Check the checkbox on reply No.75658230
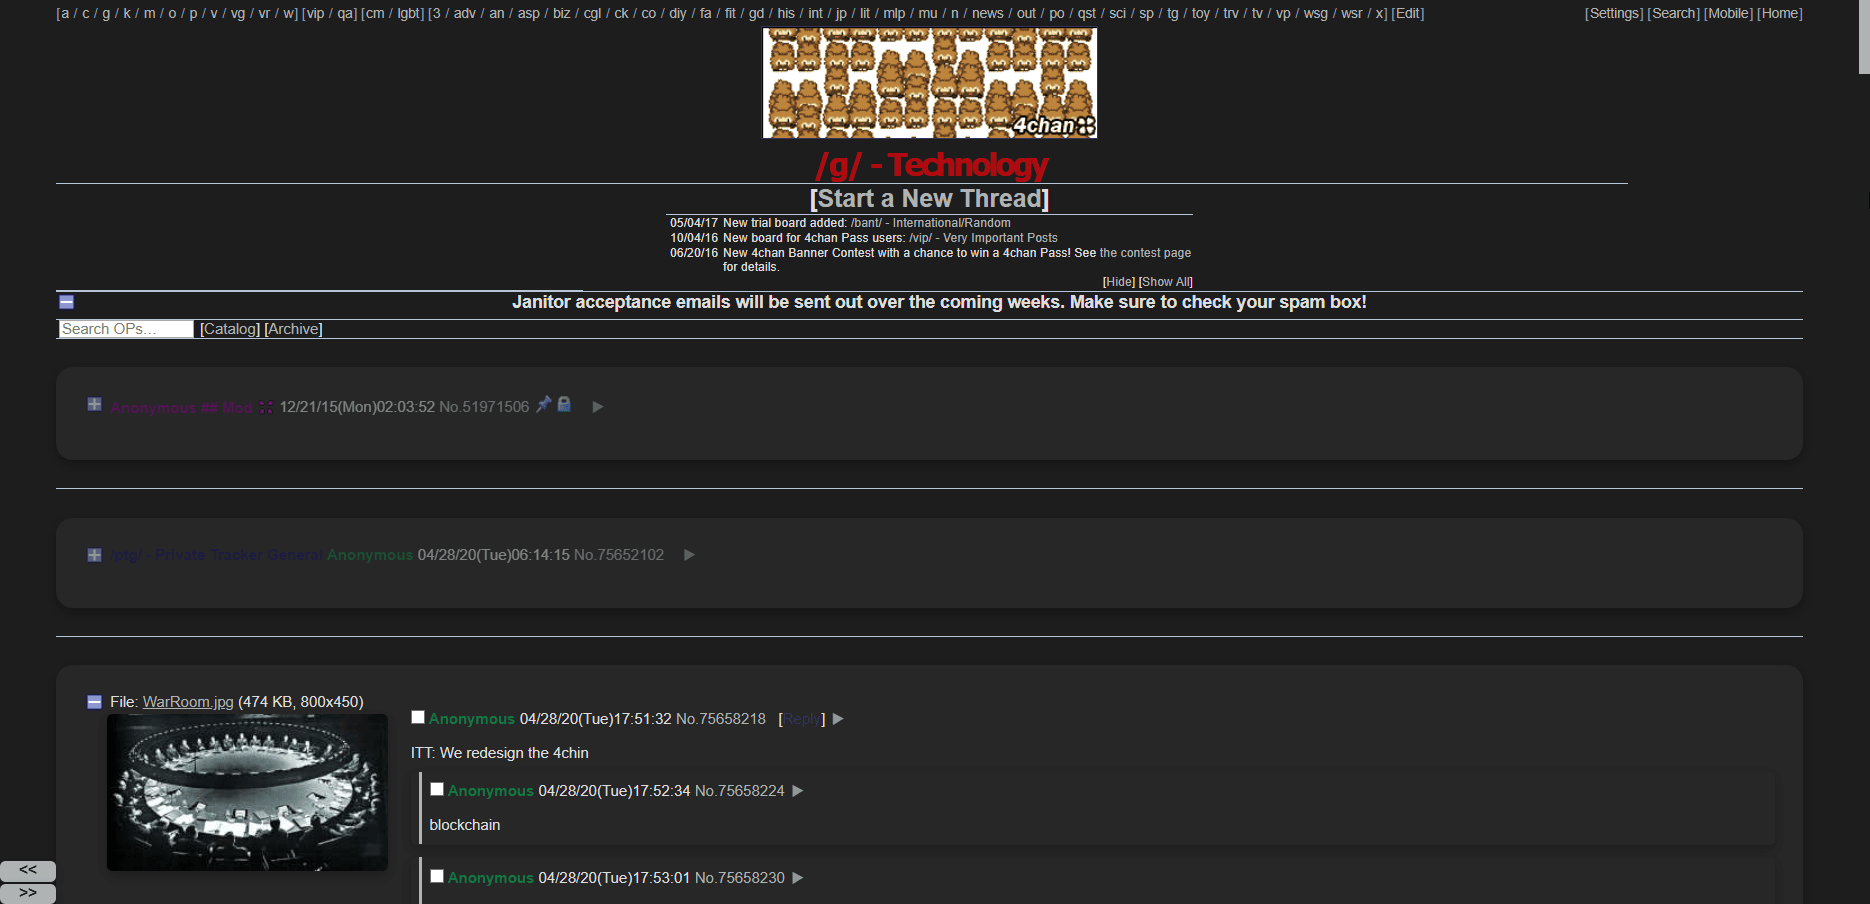1870x904 pixels. (437, 875)
